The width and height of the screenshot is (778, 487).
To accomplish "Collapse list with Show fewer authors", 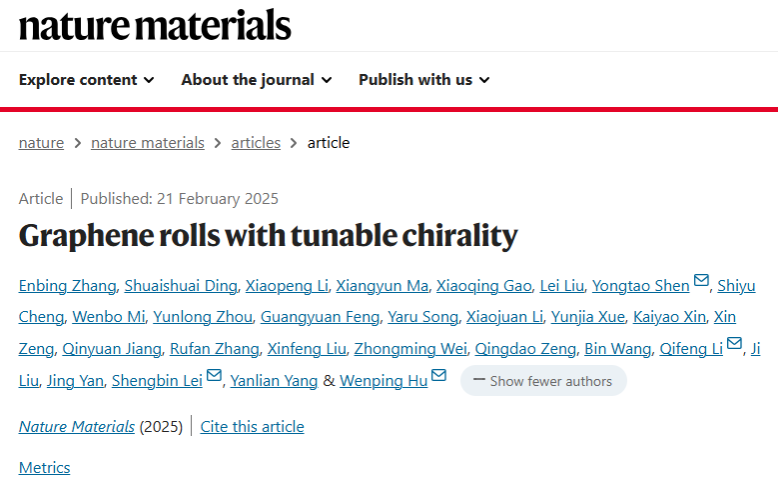I will 543,381.
